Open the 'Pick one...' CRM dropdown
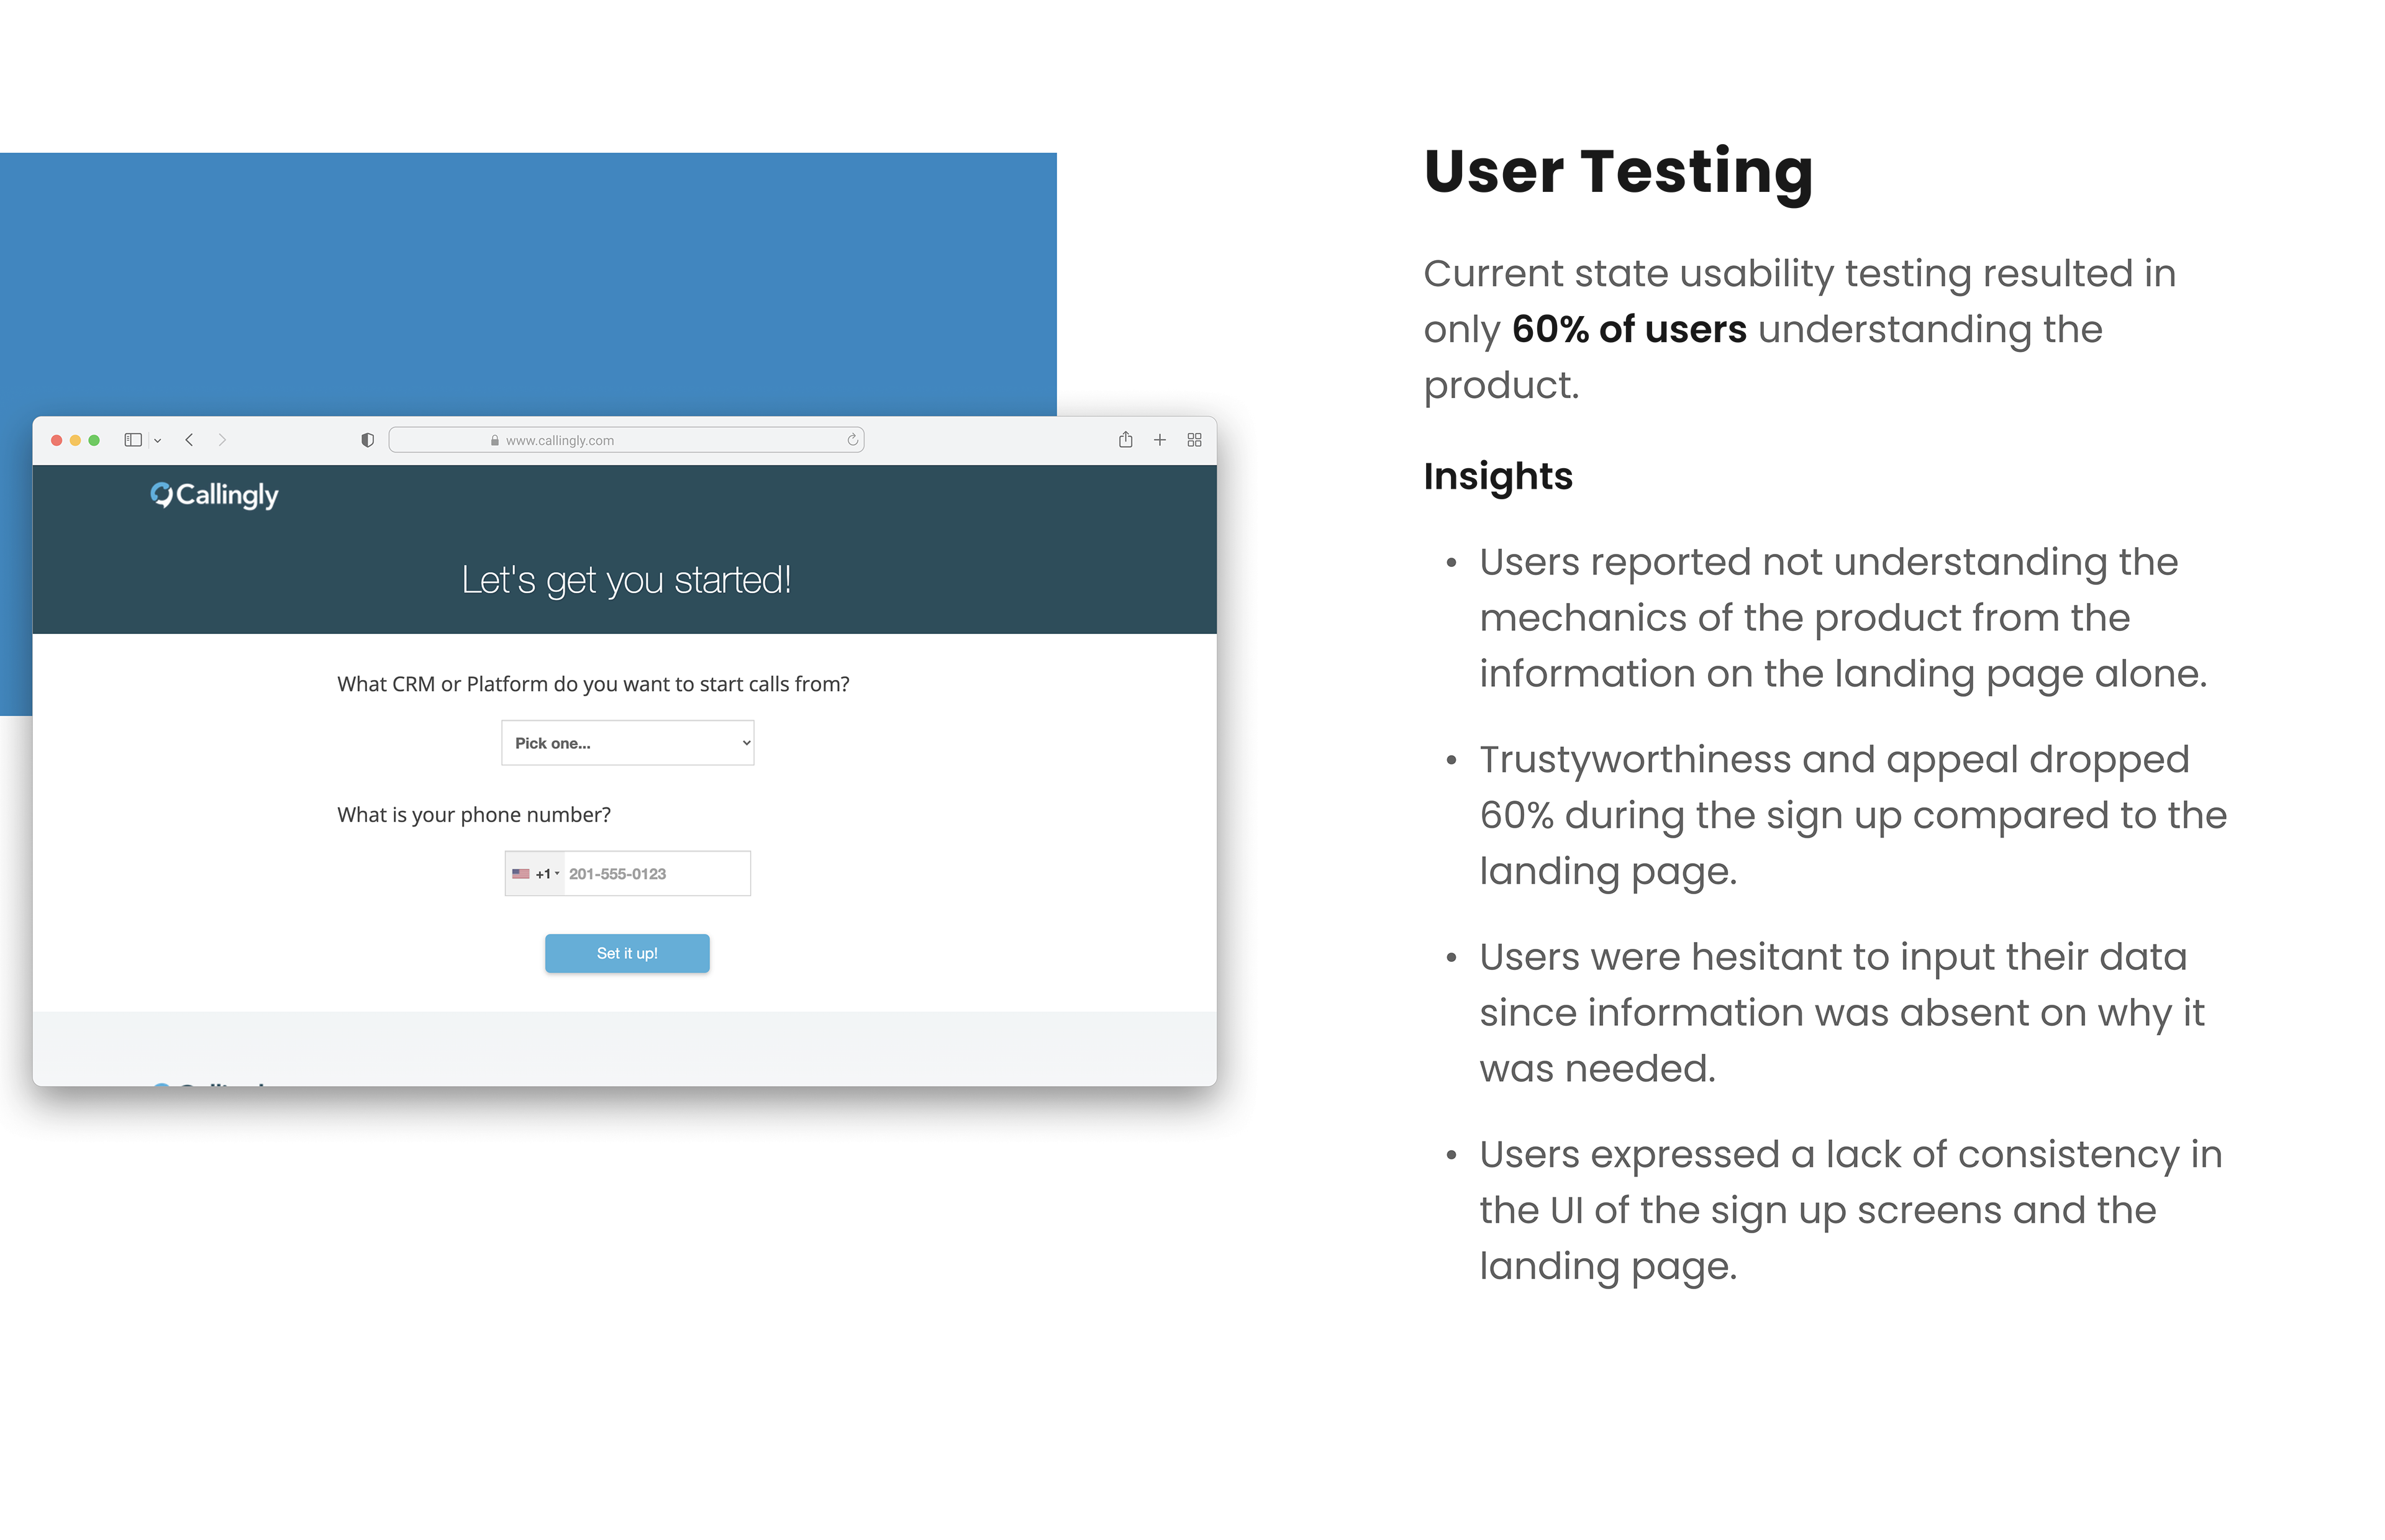Screen dimensions: 2385x1540 627,743
